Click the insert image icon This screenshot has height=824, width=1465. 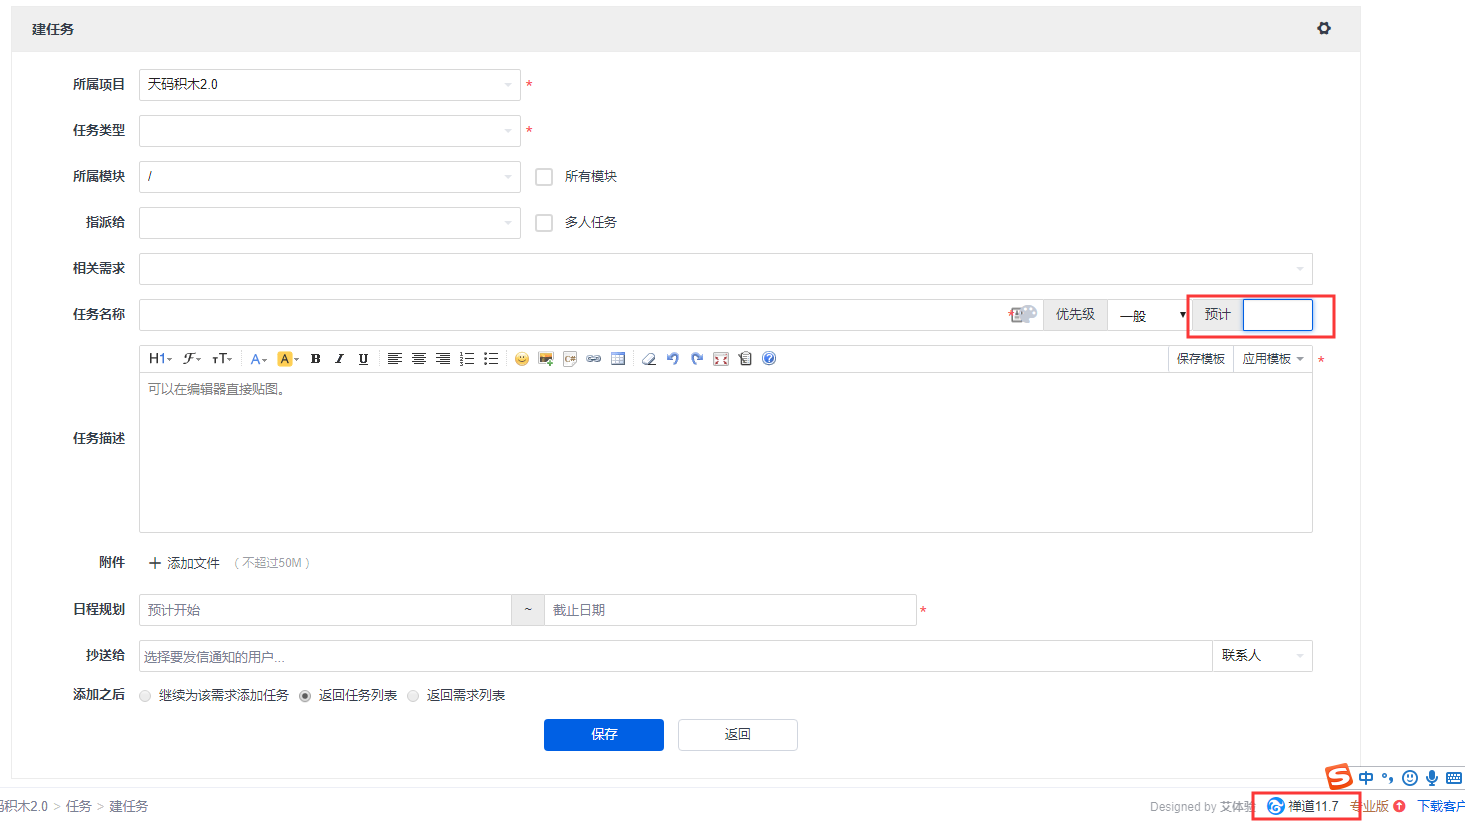click(x=546, y=359)
